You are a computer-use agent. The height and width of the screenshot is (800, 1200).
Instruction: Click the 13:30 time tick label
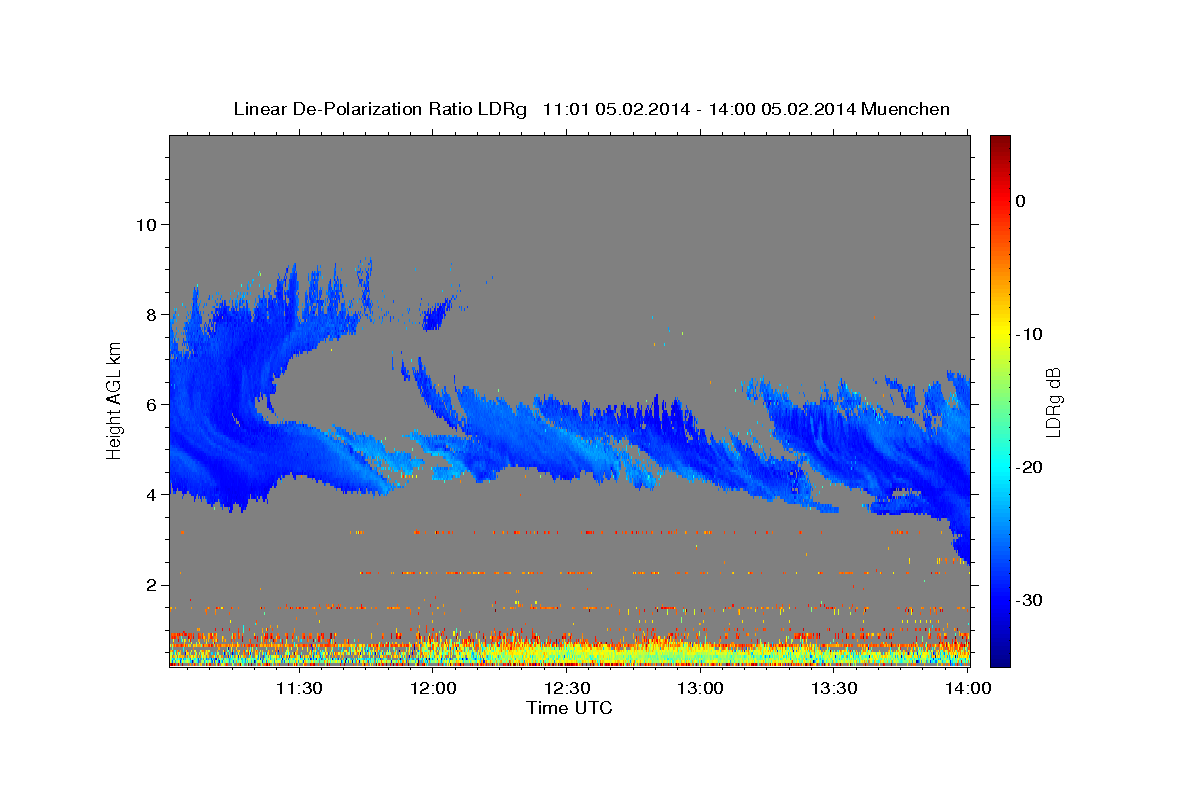[x=833, y=688]
